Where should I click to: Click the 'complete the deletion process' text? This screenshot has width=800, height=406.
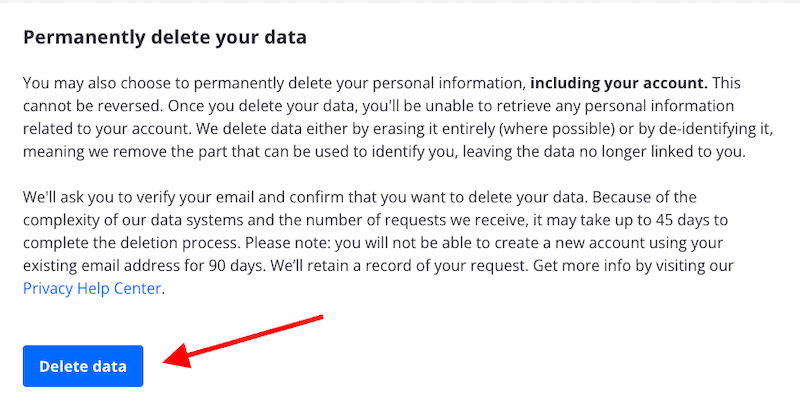click(x=125, y=245)
